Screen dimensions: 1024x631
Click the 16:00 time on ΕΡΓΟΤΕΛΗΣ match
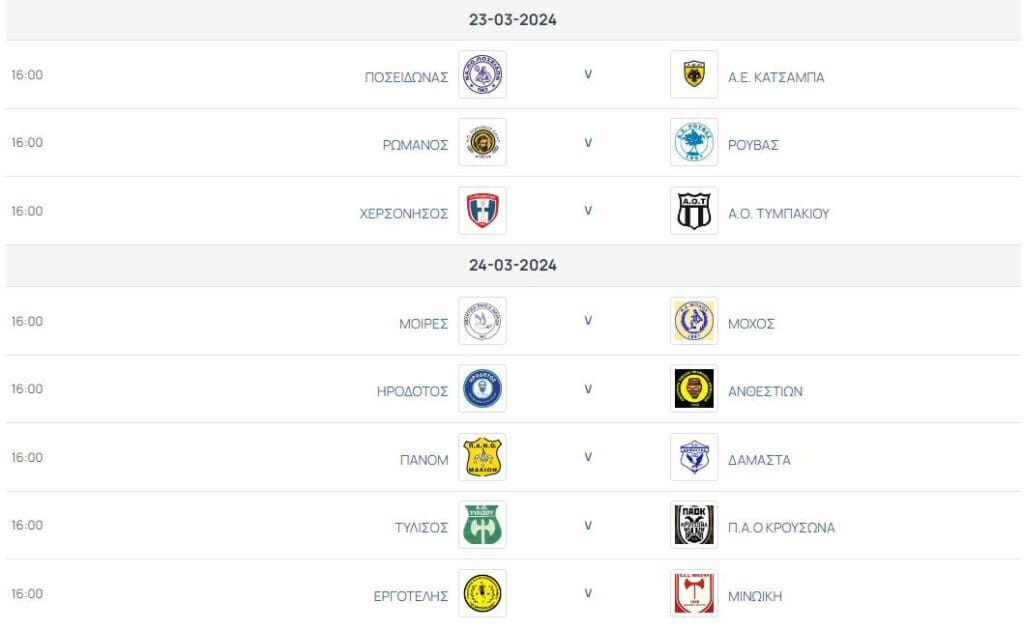pyautogui.click(x=27, y=594)
